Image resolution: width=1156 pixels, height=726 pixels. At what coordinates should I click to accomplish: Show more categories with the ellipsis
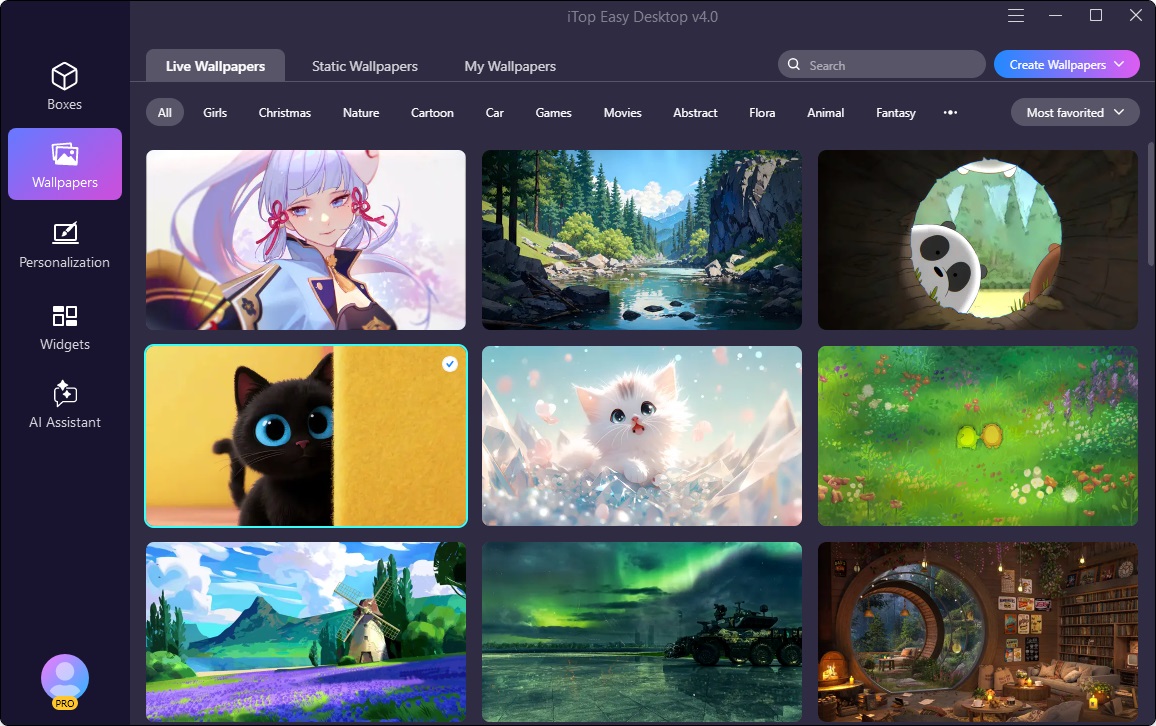point(950,113)
